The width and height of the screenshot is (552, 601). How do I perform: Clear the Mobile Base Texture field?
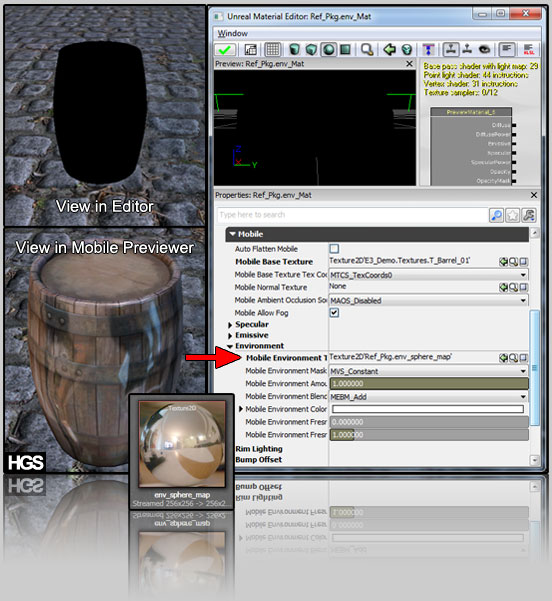(524, 262)
